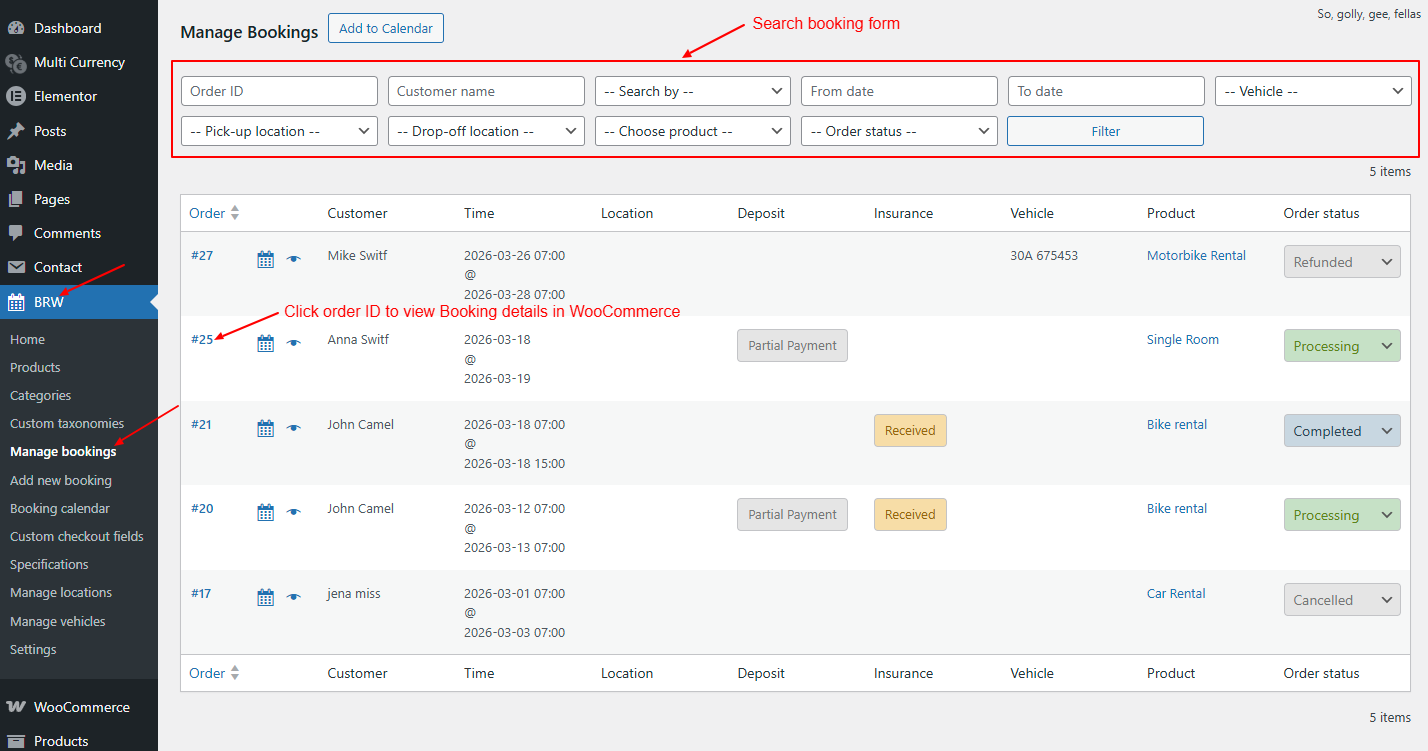Expand the Vehicle filter dropdown
Viewport: 1428px width, 751px height.
pos(1312,91)
